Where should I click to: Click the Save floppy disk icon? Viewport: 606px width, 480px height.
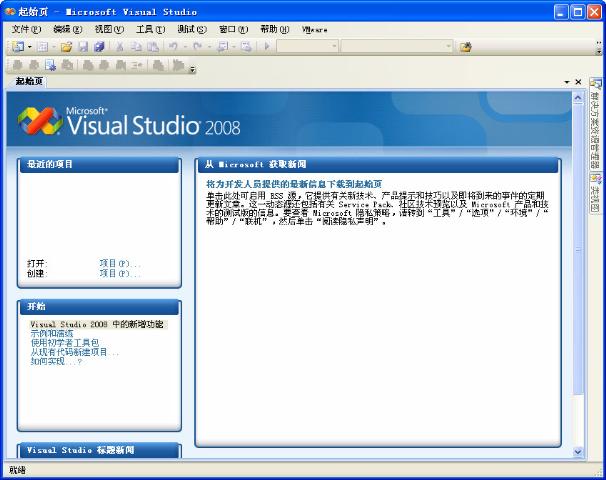coord(83,47)
